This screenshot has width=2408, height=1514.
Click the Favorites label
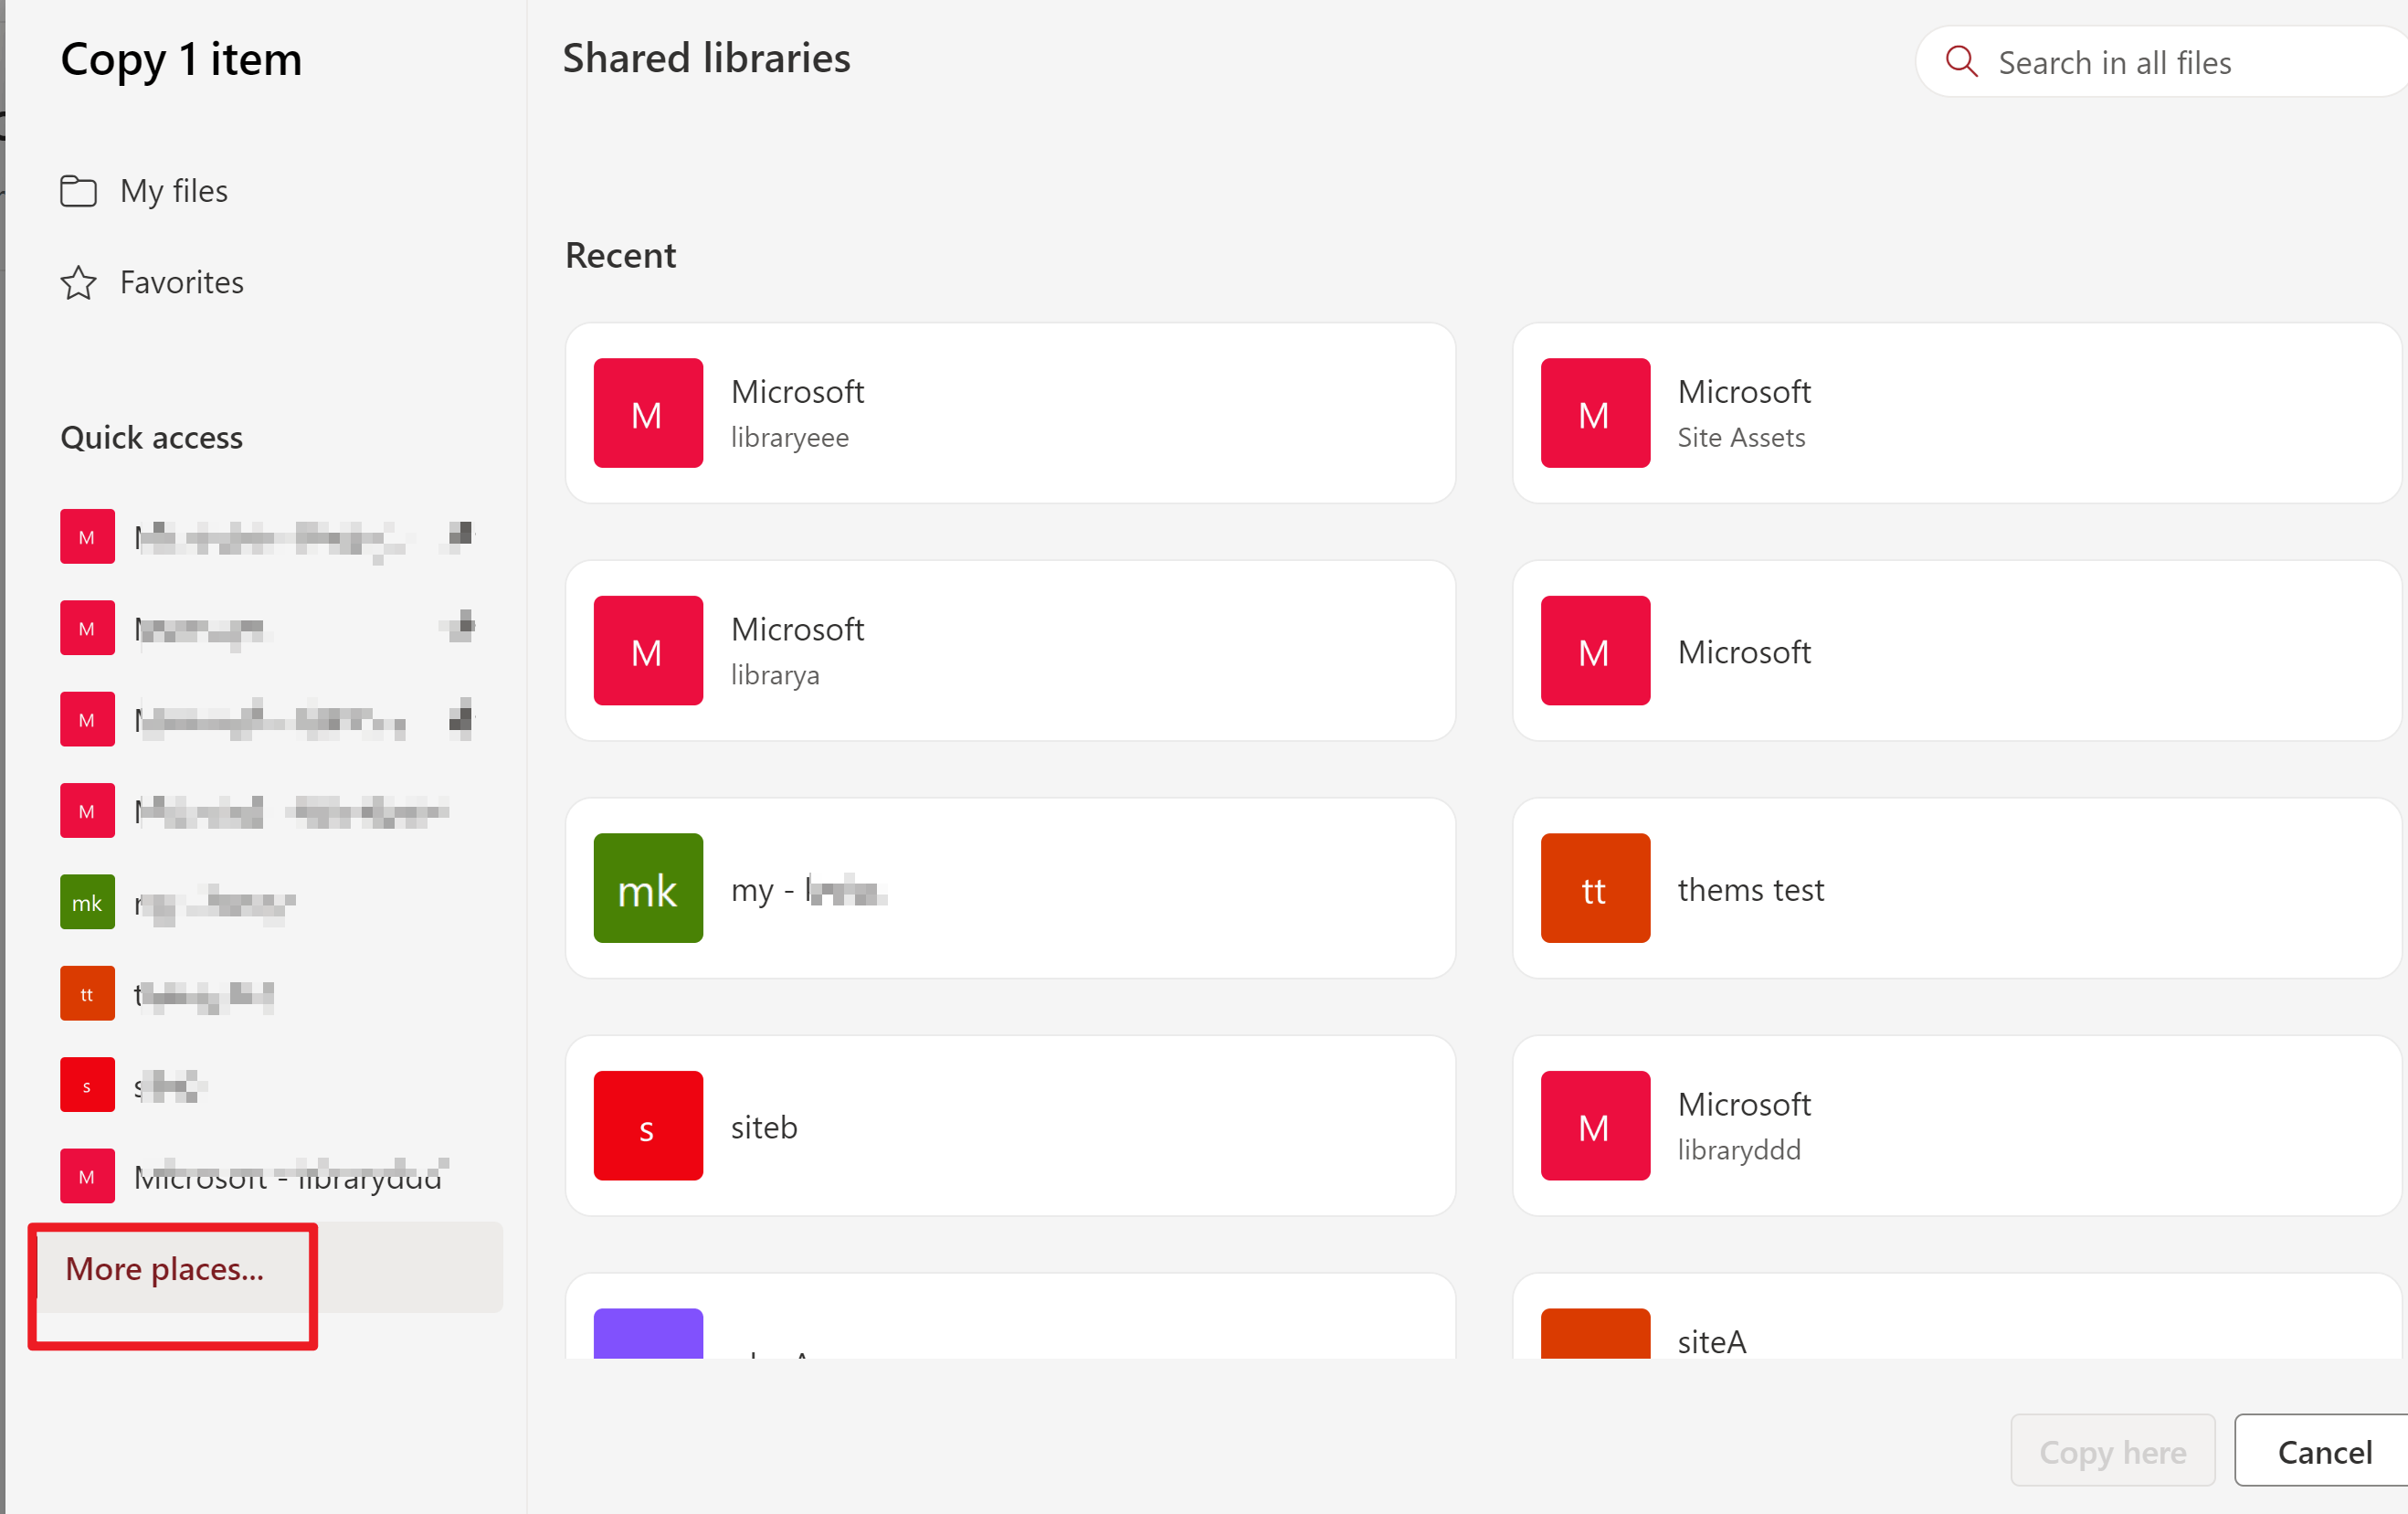[x=182, y=283]
